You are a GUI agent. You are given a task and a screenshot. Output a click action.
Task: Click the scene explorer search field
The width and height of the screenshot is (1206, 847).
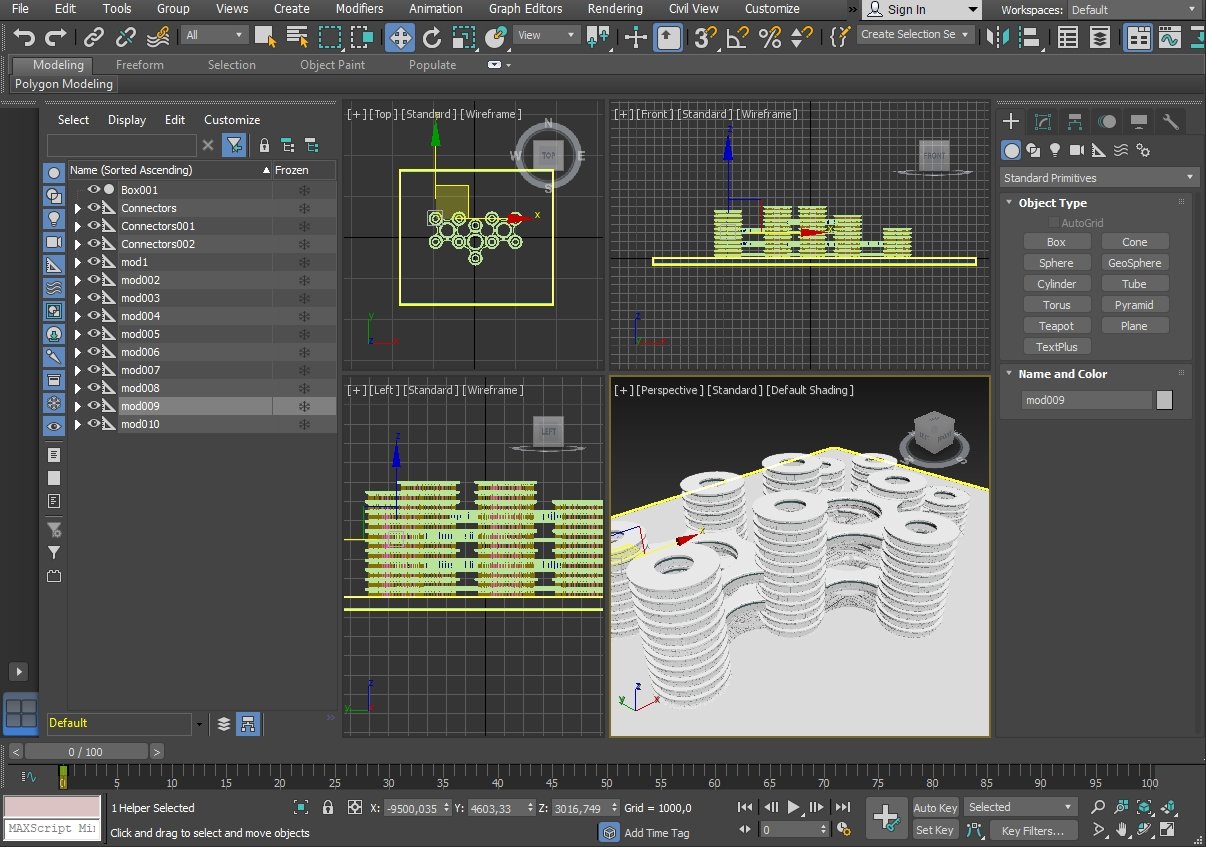tap(123, 145)
